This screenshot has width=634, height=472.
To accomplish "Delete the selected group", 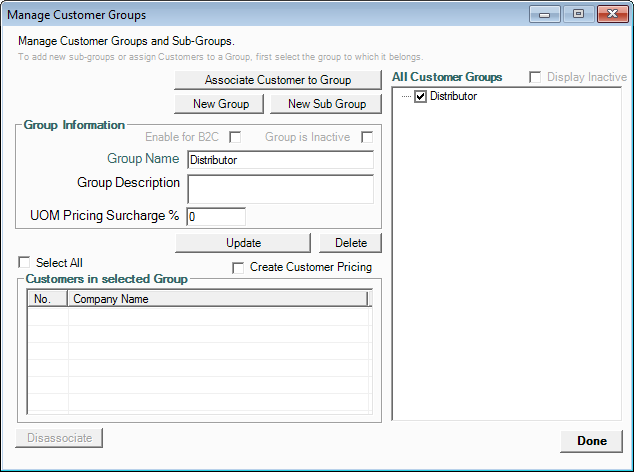I will [350, 243].
